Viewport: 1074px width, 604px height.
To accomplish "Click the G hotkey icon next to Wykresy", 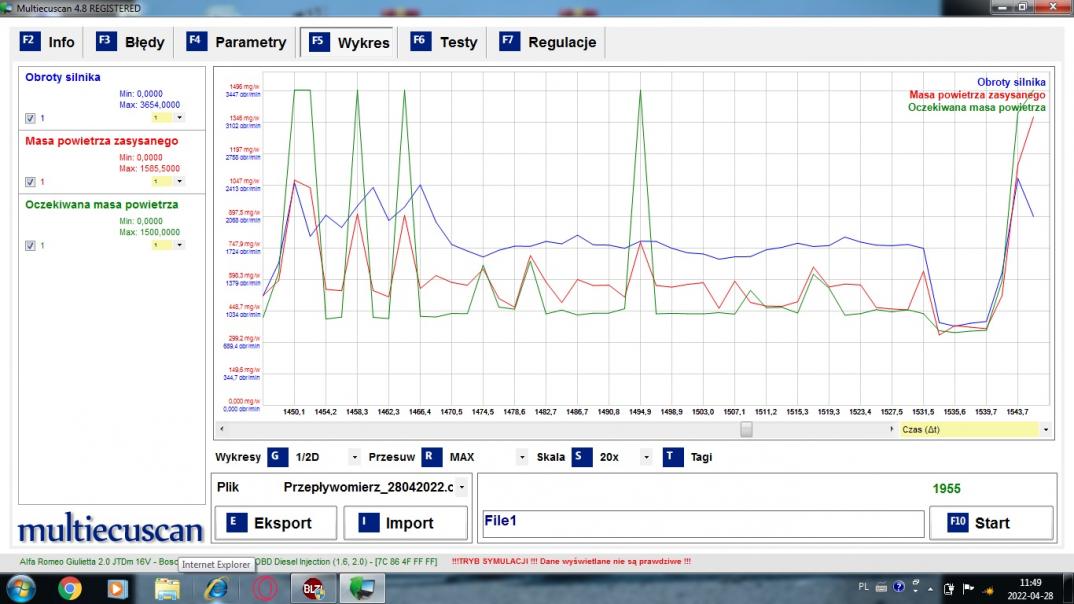I will (x=277, y=457).
